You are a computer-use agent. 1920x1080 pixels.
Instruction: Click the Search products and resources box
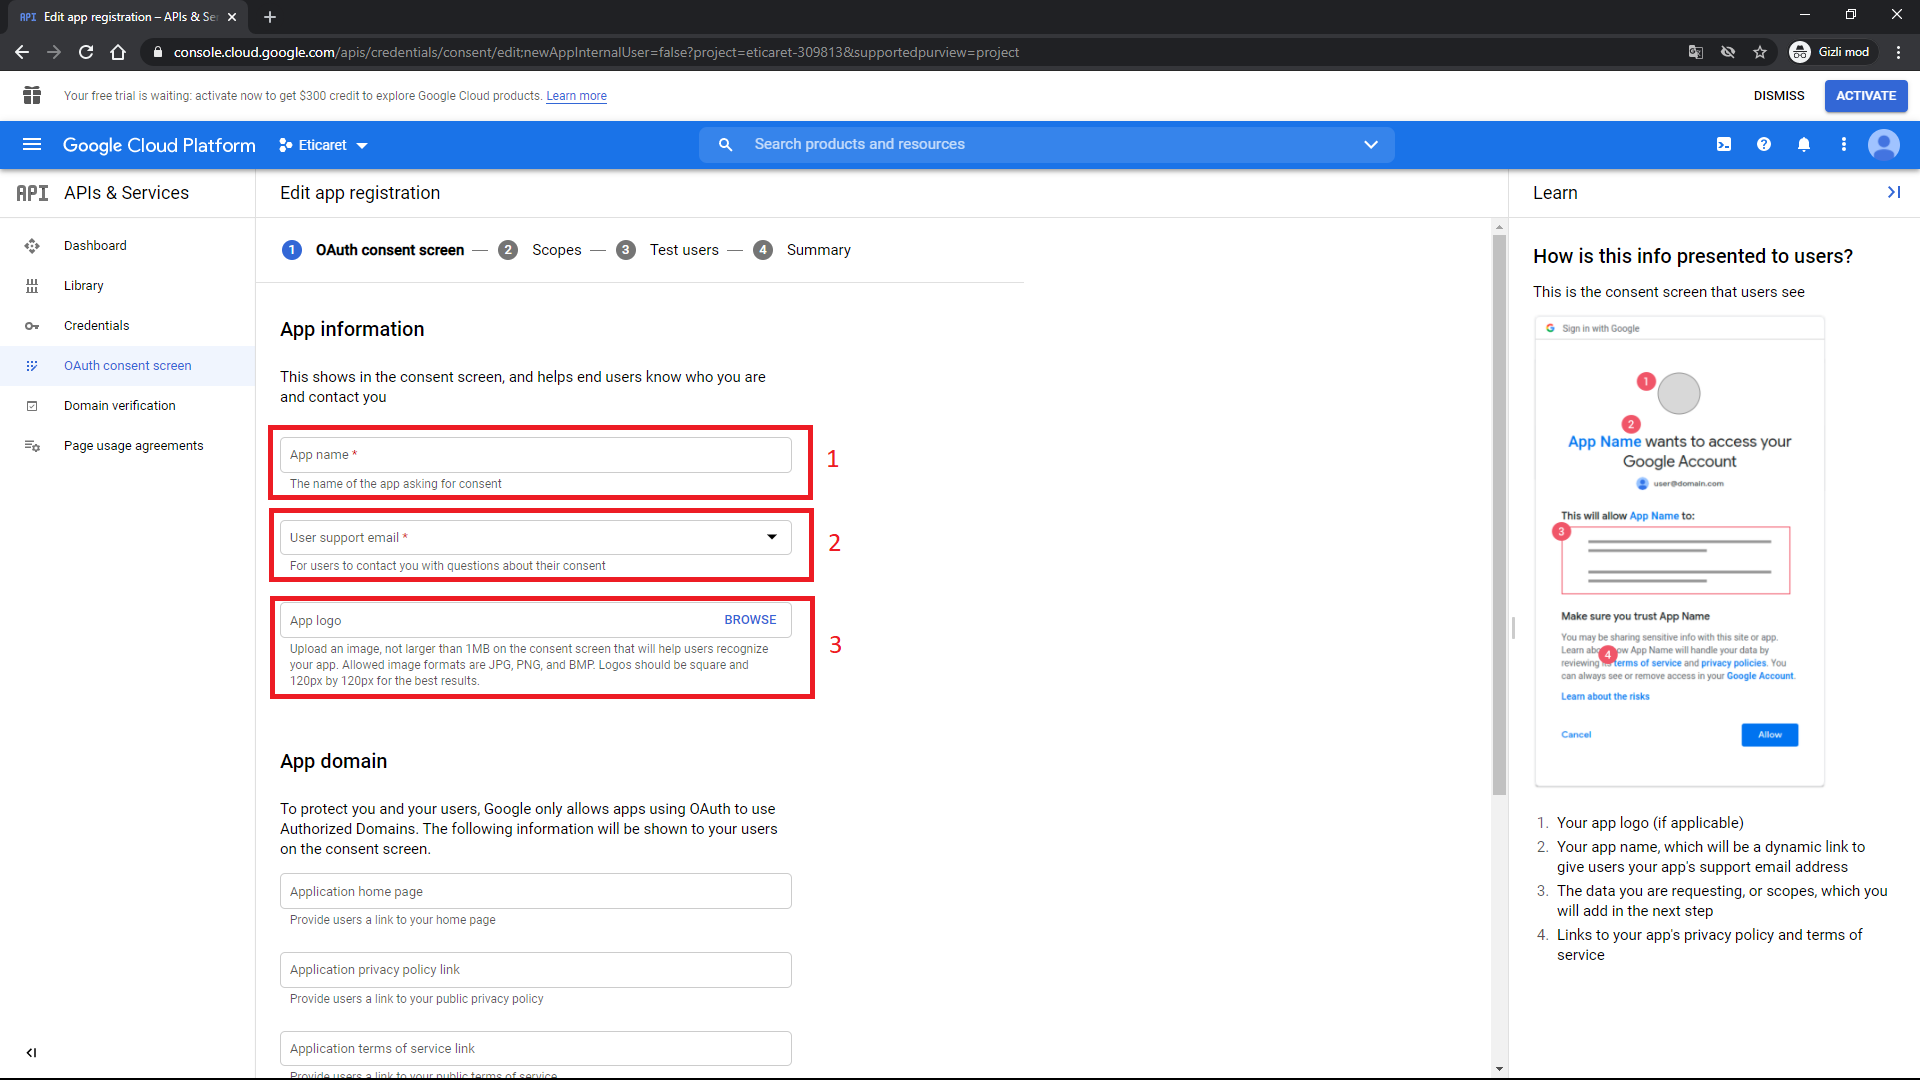(x=1046, y=145)
